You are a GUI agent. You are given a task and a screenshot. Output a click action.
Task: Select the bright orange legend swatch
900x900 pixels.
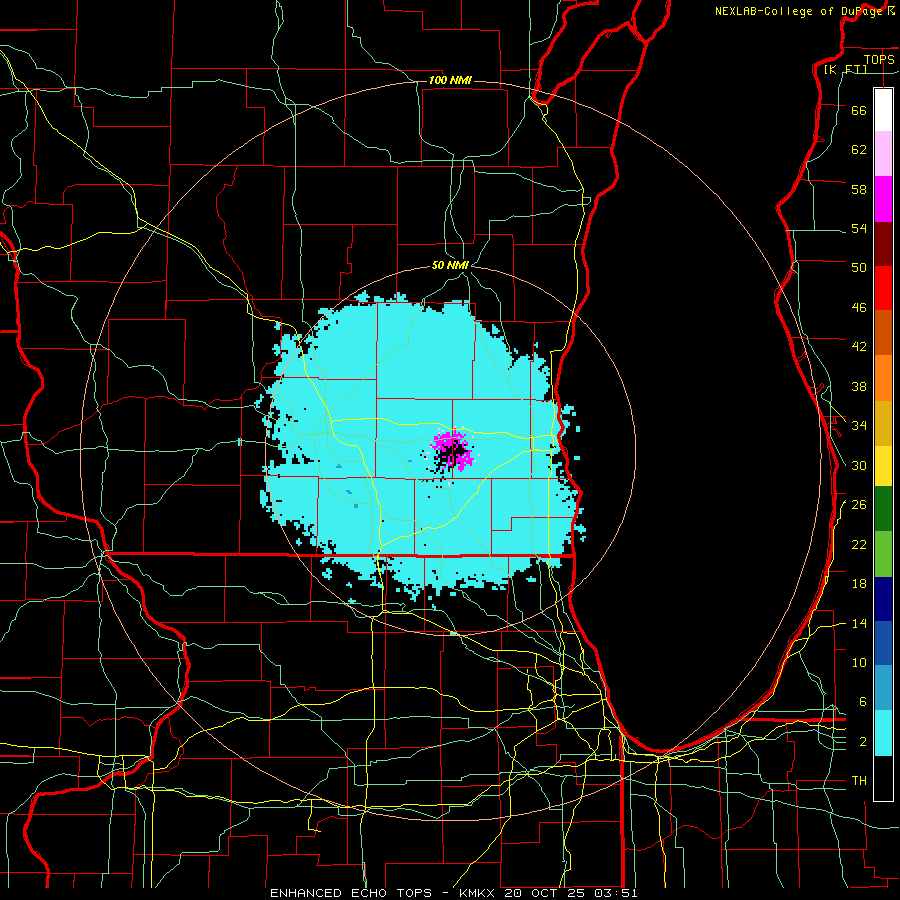[x=883, y=378]
